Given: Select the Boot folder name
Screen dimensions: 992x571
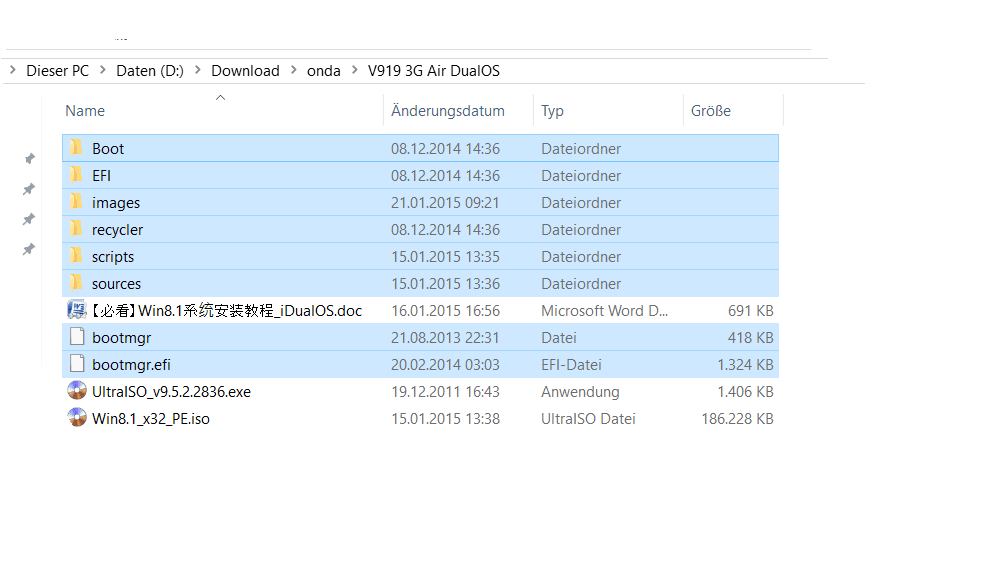Looking at the screenshot, I should 108,149.
